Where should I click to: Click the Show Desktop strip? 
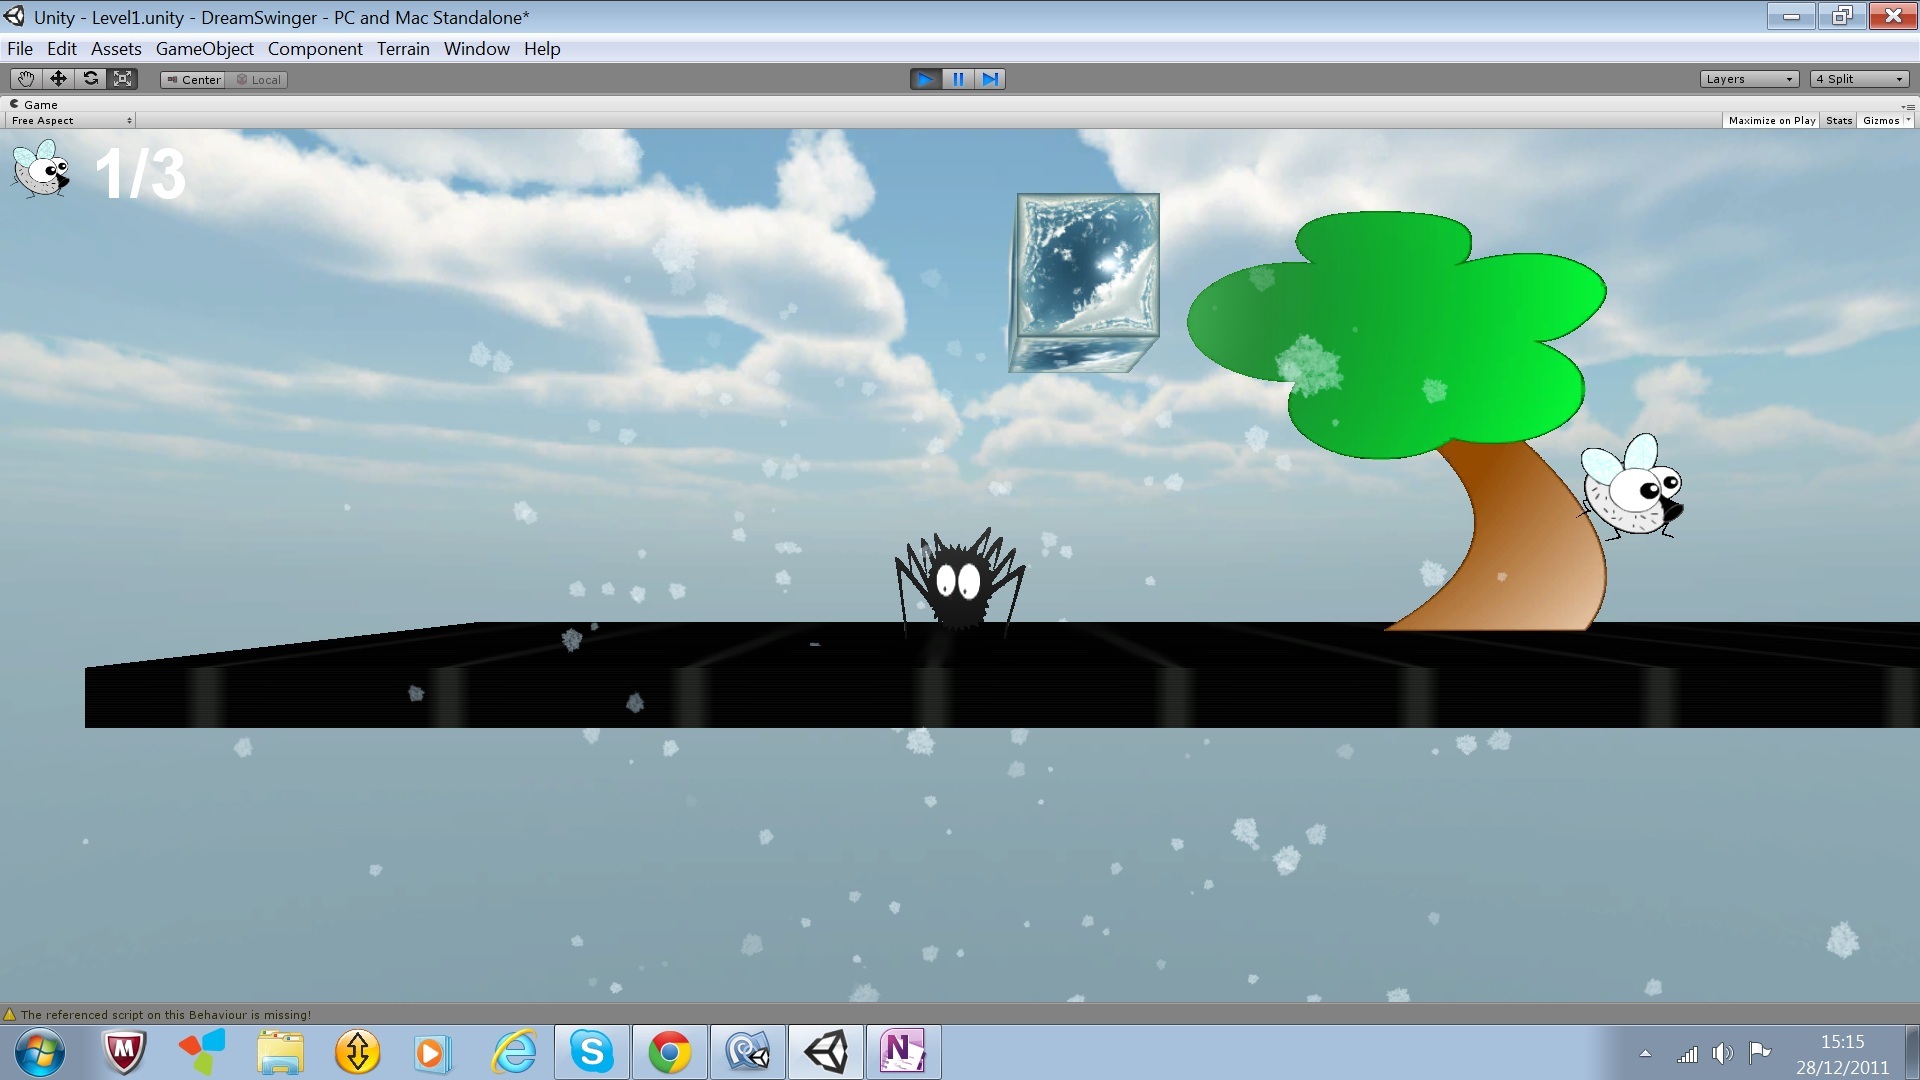1912,1052
